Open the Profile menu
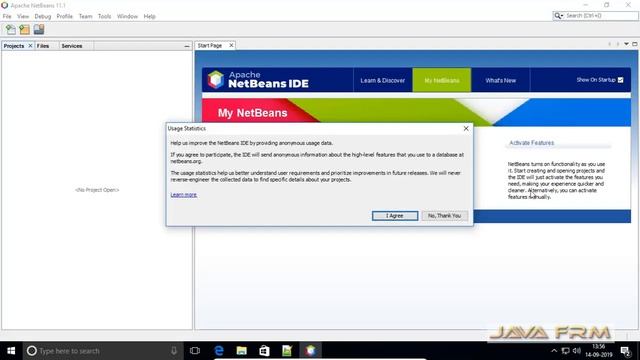The height and width of the screenshot is (360, 640). (x=64, y=16)
